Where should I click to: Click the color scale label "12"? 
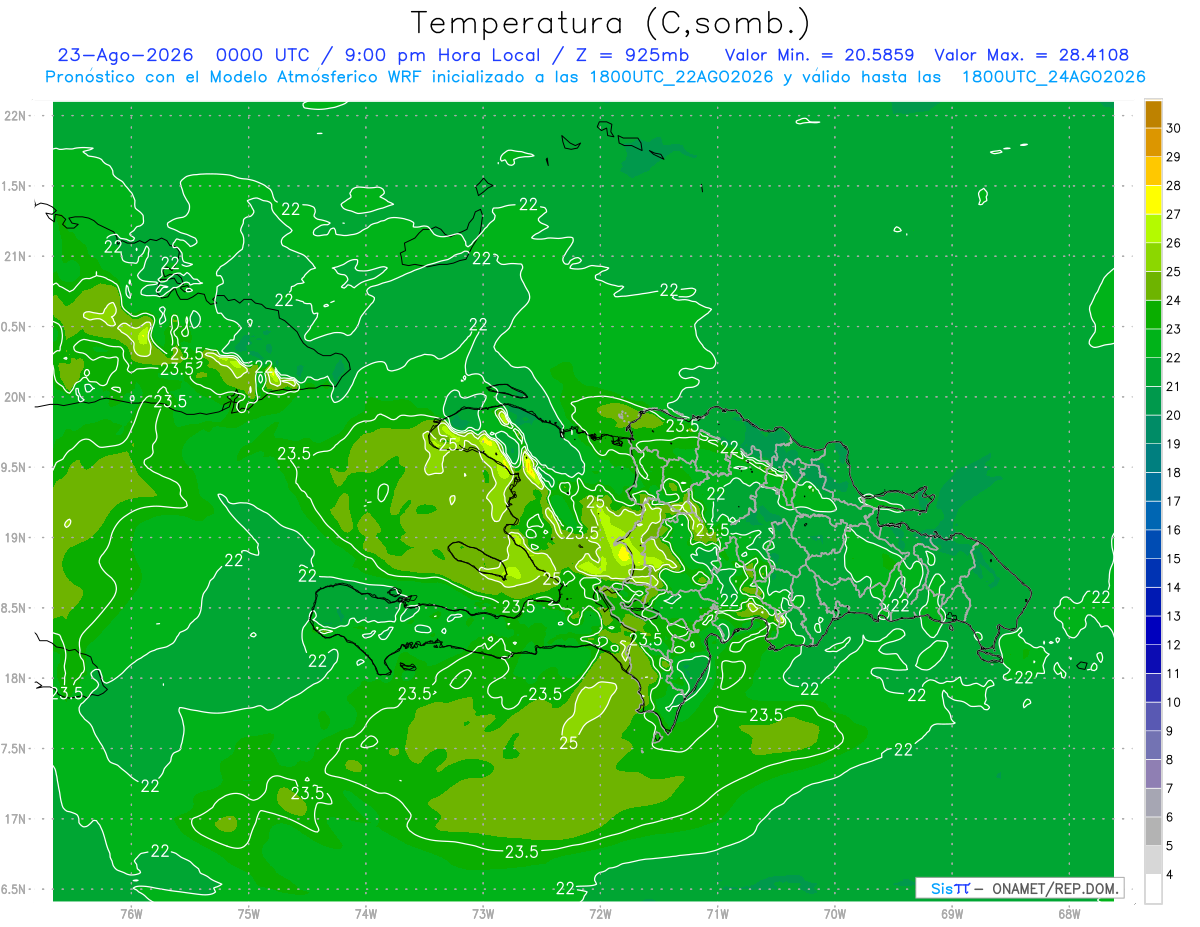point(1174,645)
